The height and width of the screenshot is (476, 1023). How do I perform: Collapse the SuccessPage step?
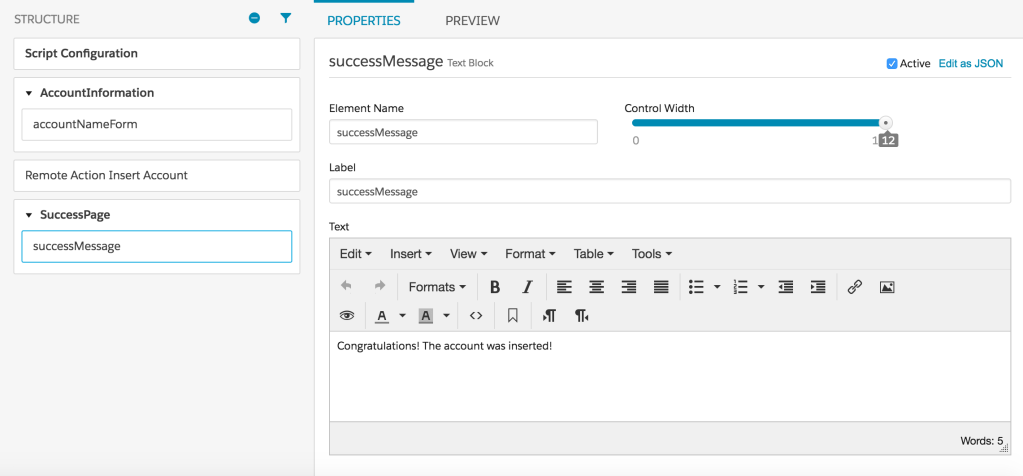coord(29,215)
